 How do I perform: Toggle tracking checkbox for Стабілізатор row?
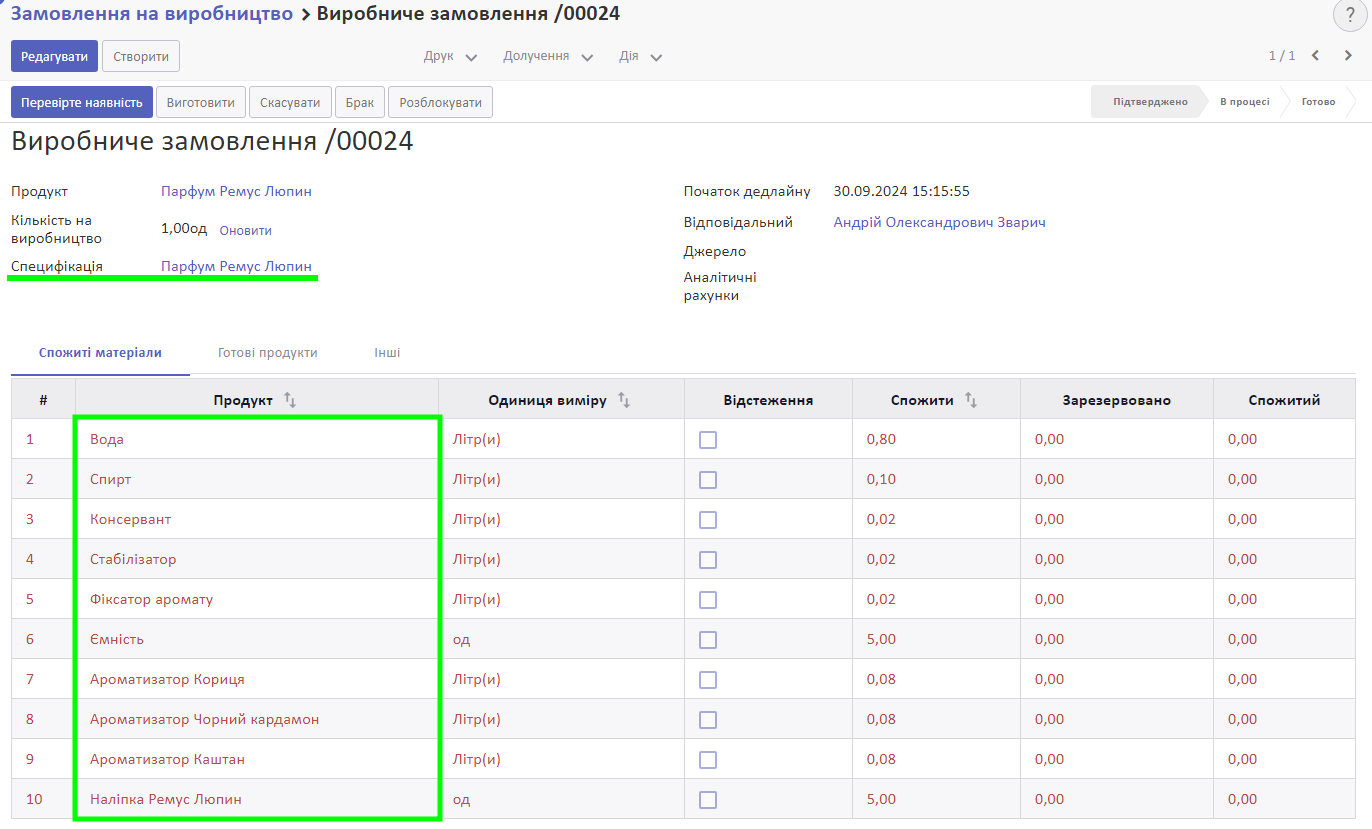pyautogui.click(x=708, y=560)
